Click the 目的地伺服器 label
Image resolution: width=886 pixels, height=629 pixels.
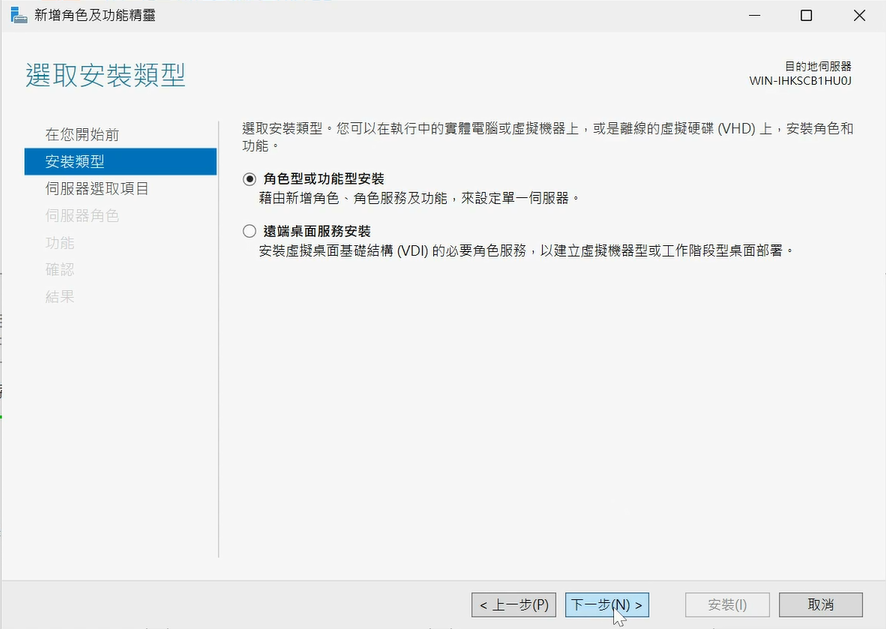818,66
